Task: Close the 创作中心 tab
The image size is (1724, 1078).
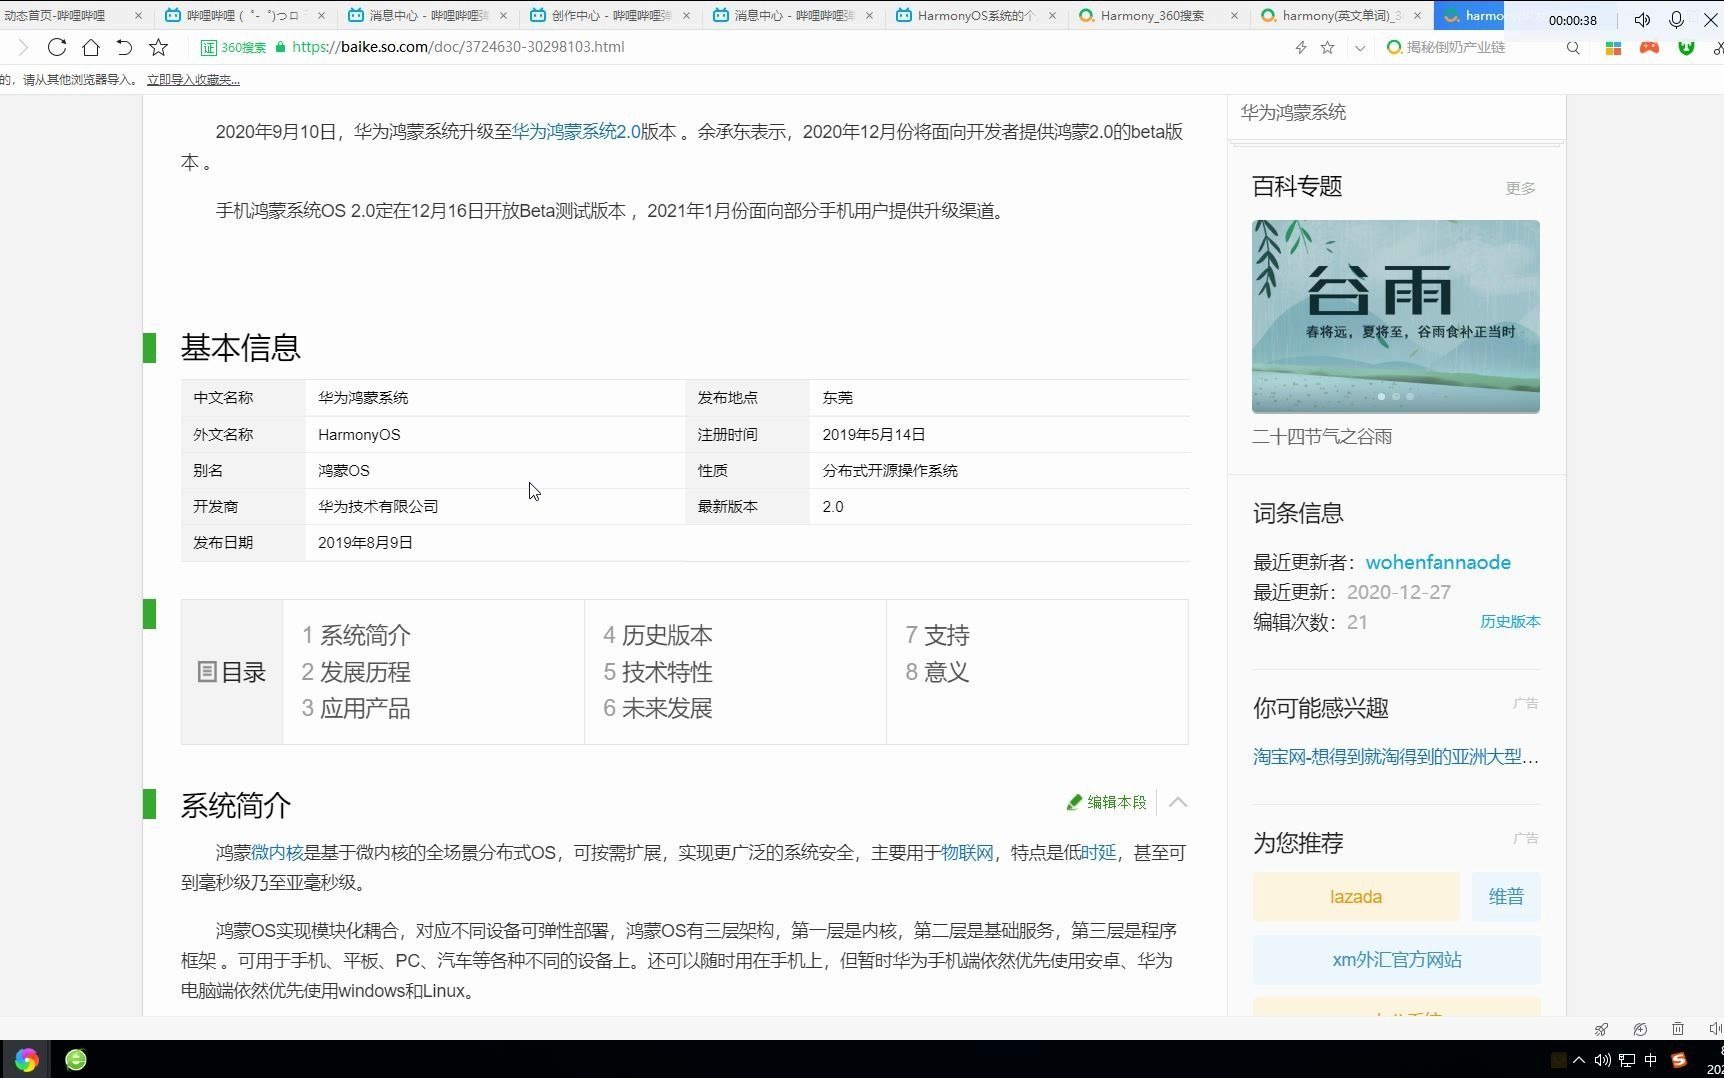Action: 686,16
